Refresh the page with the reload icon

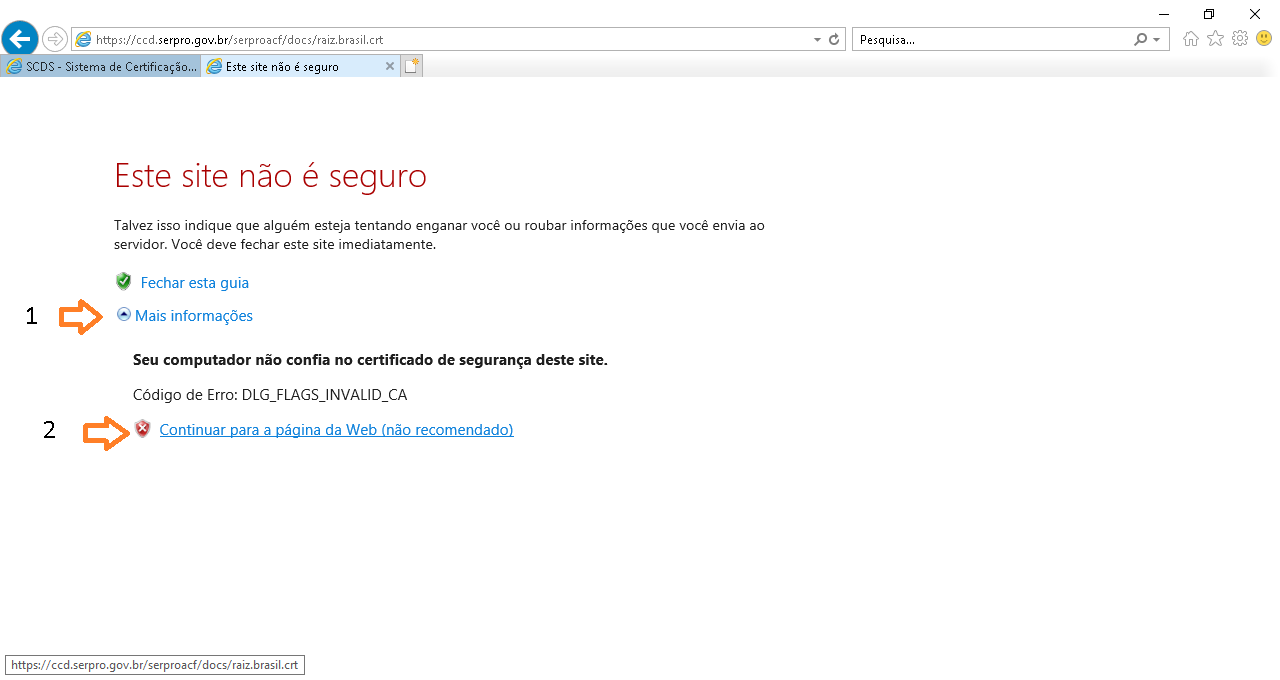click(834, 40)
